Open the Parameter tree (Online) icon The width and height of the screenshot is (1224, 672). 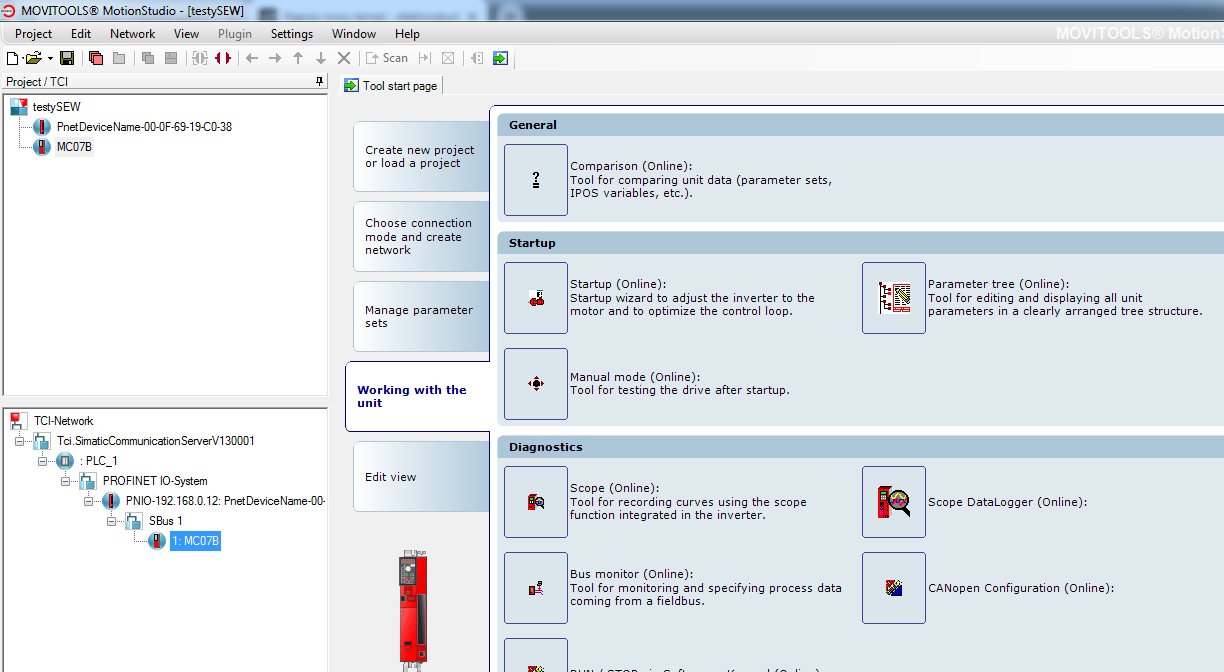click(894, 298)
